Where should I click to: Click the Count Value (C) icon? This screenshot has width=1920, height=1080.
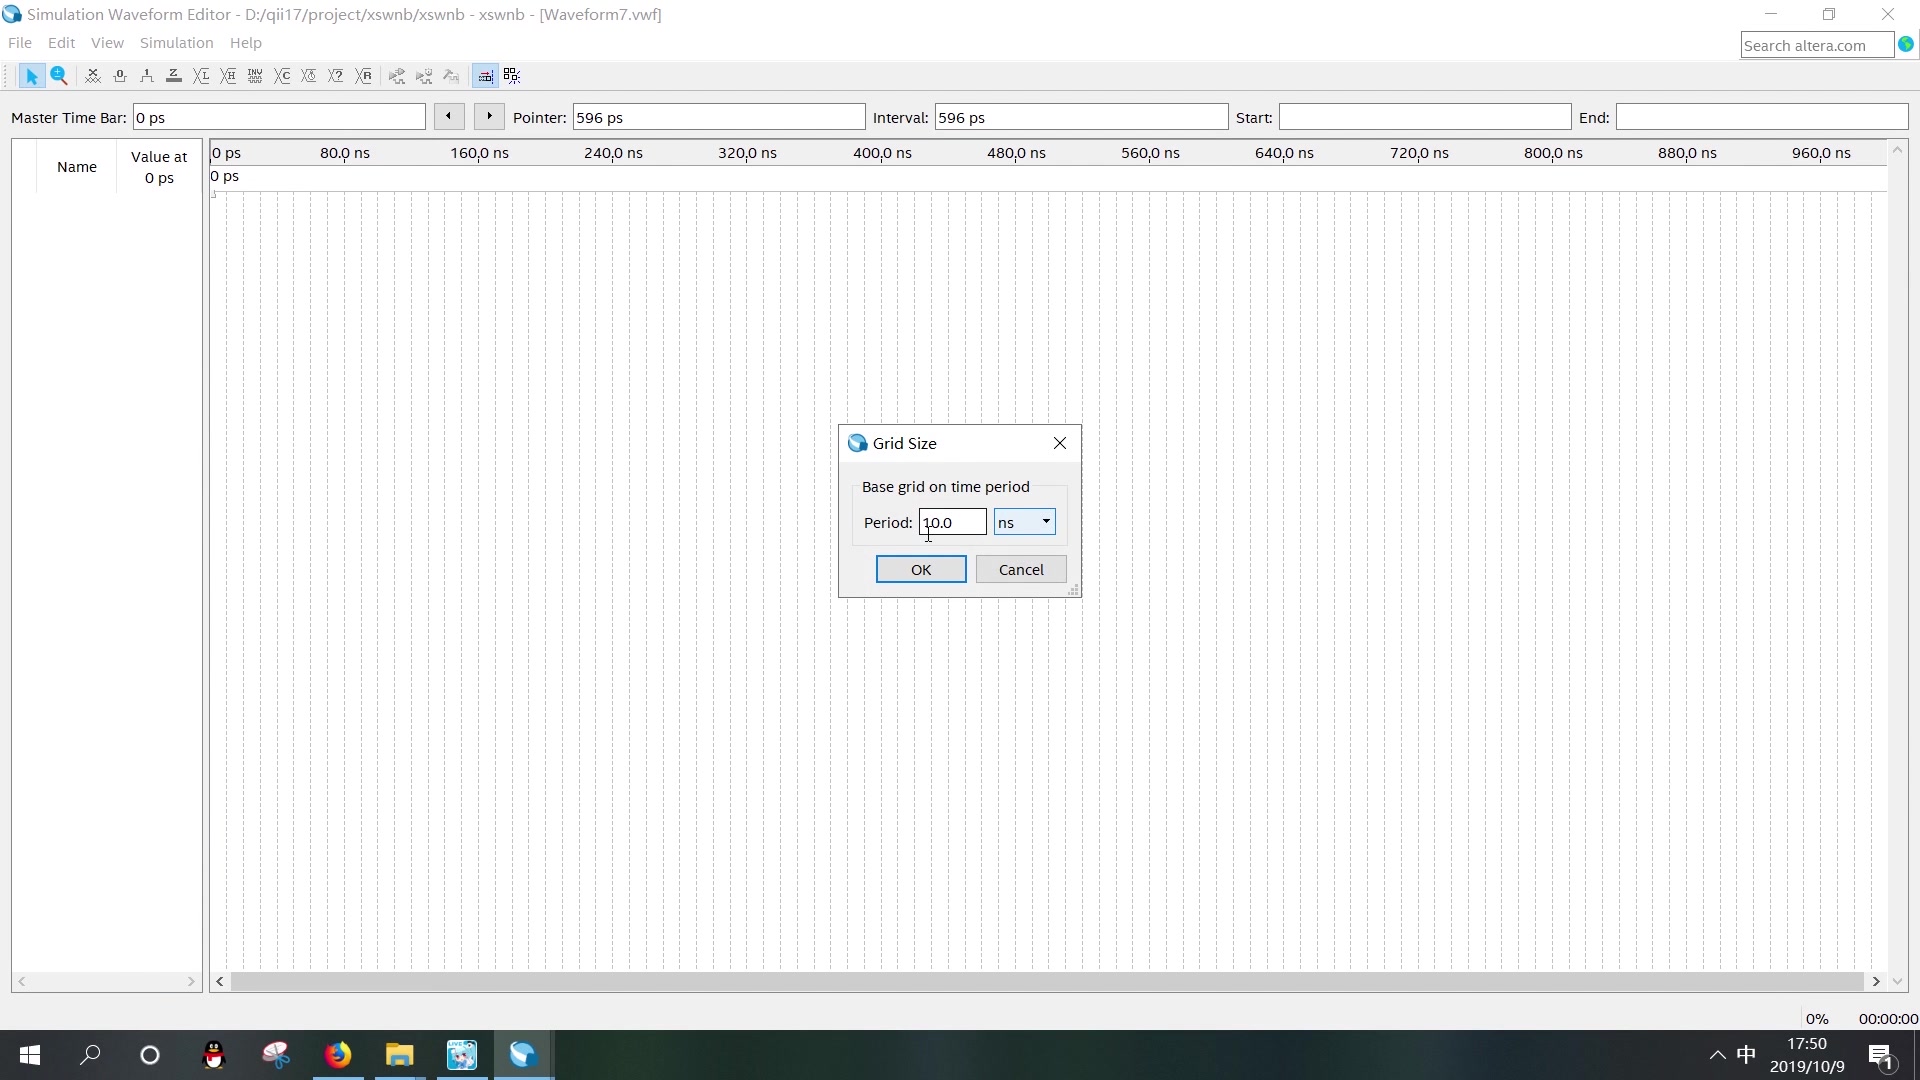(283, 76)
